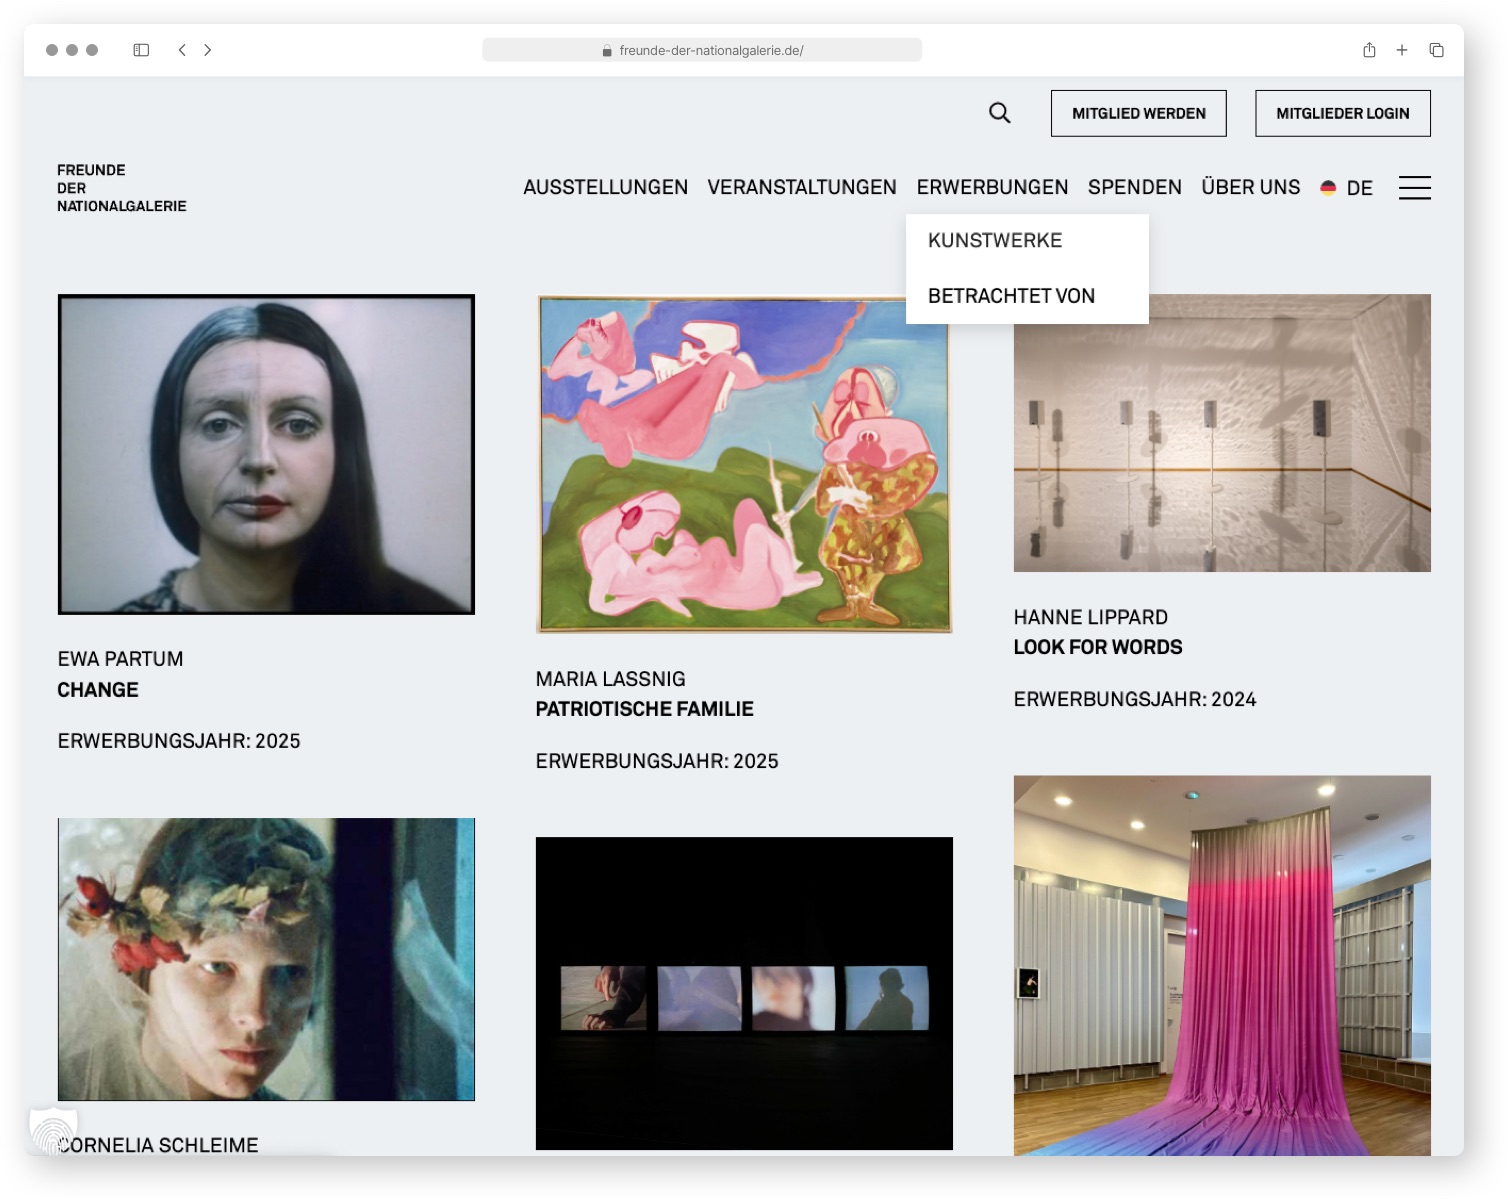Toggle the Safari sidebar
The width and height of the screenshot is (1508, 1200).
141,50
